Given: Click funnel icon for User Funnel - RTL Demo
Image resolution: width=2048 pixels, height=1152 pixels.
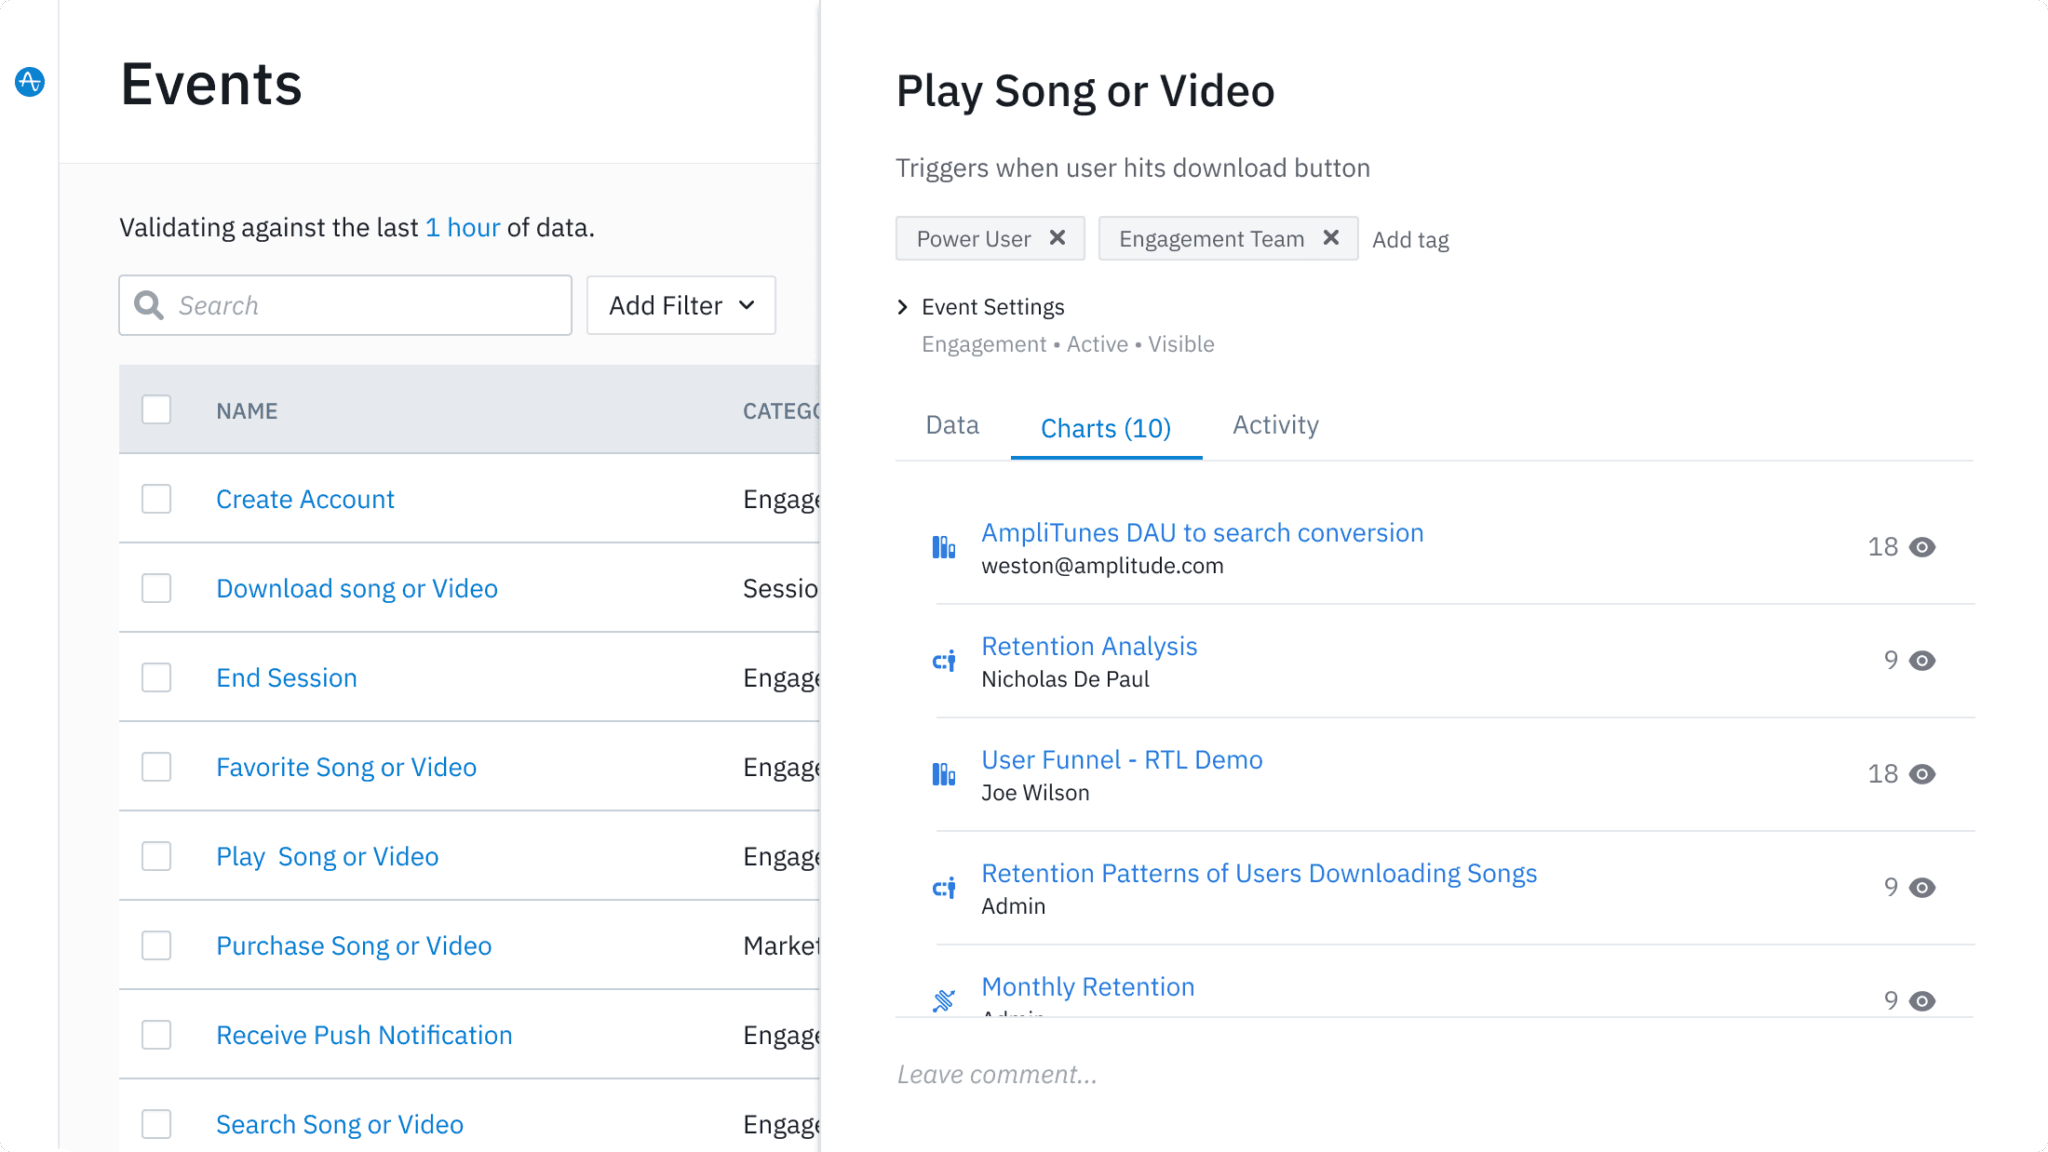Looking at the screenshot, I should (x=943, y=774).
